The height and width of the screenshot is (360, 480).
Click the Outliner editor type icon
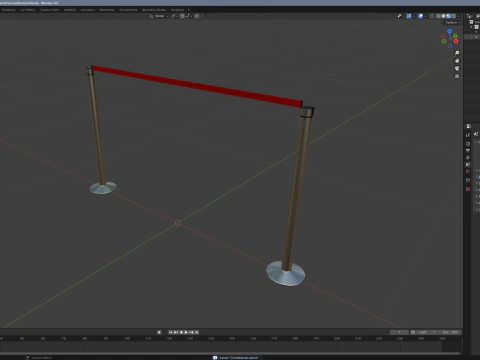[x=469, y=16]
